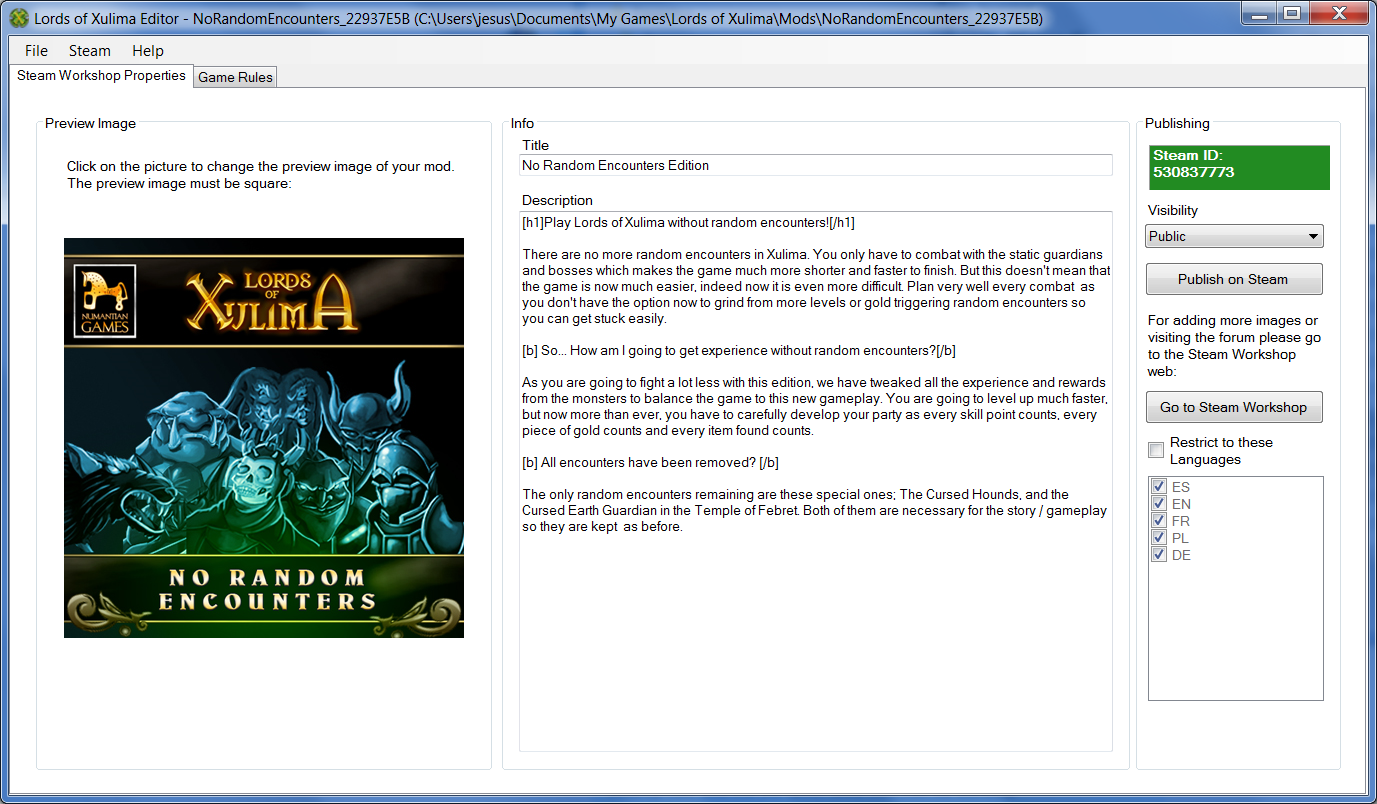The width and height of the screenshot is (1377, 804).
Task: Open the Help menu
Action: pyautogui.click(x=148, y=51)
